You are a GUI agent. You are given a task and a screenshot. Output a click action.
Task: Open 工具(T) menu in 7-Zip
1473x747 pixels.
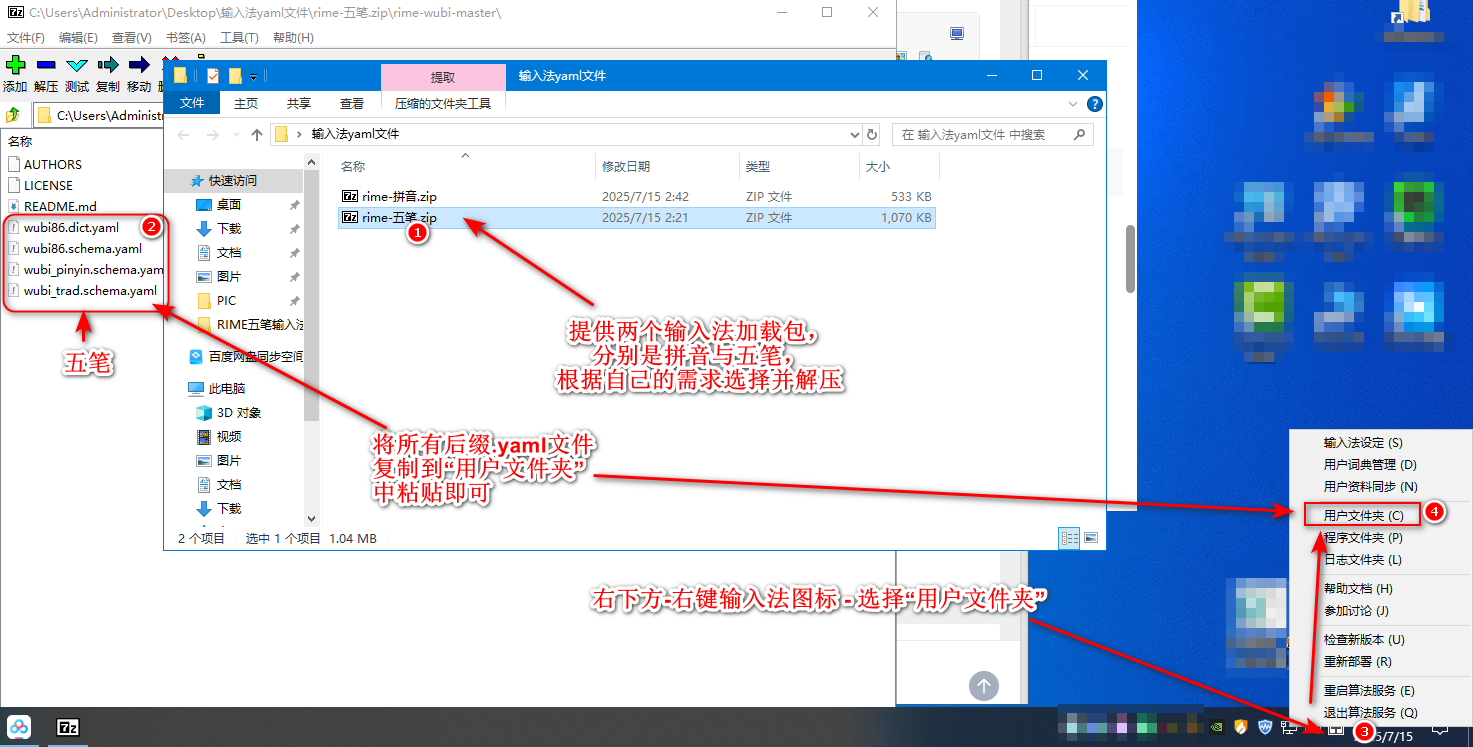click(239, 38)
